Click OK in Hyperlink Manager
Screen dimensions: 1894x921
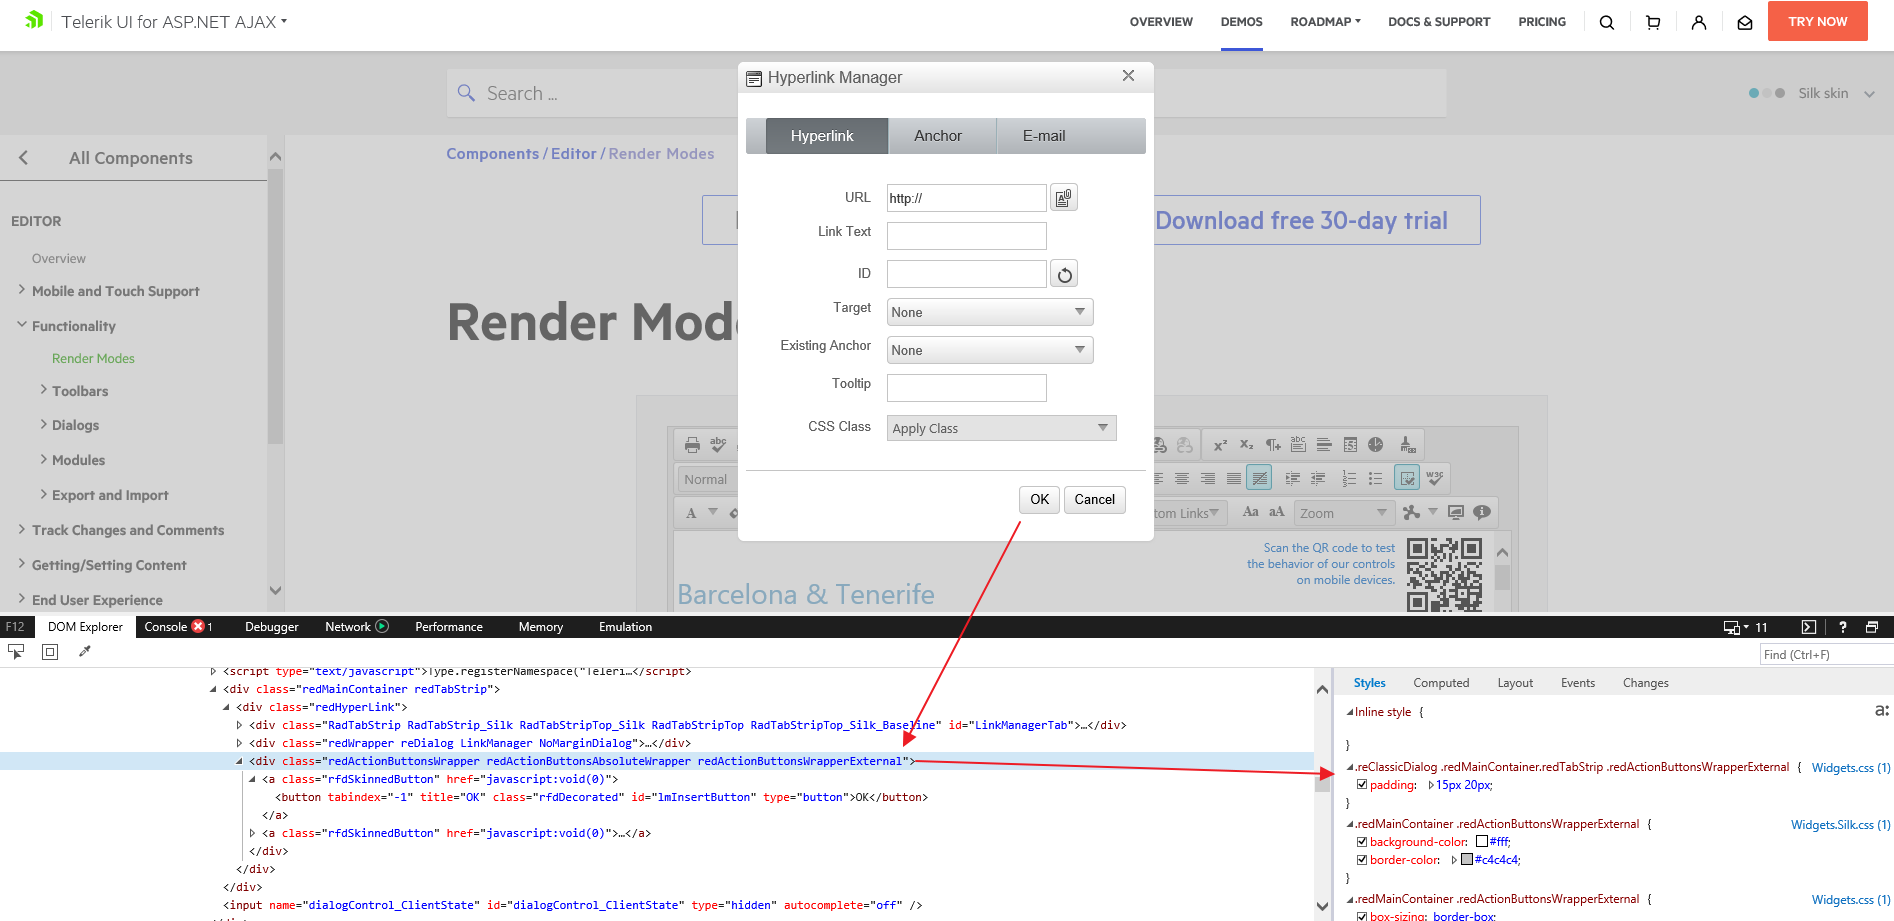[x=1040, y=500]
